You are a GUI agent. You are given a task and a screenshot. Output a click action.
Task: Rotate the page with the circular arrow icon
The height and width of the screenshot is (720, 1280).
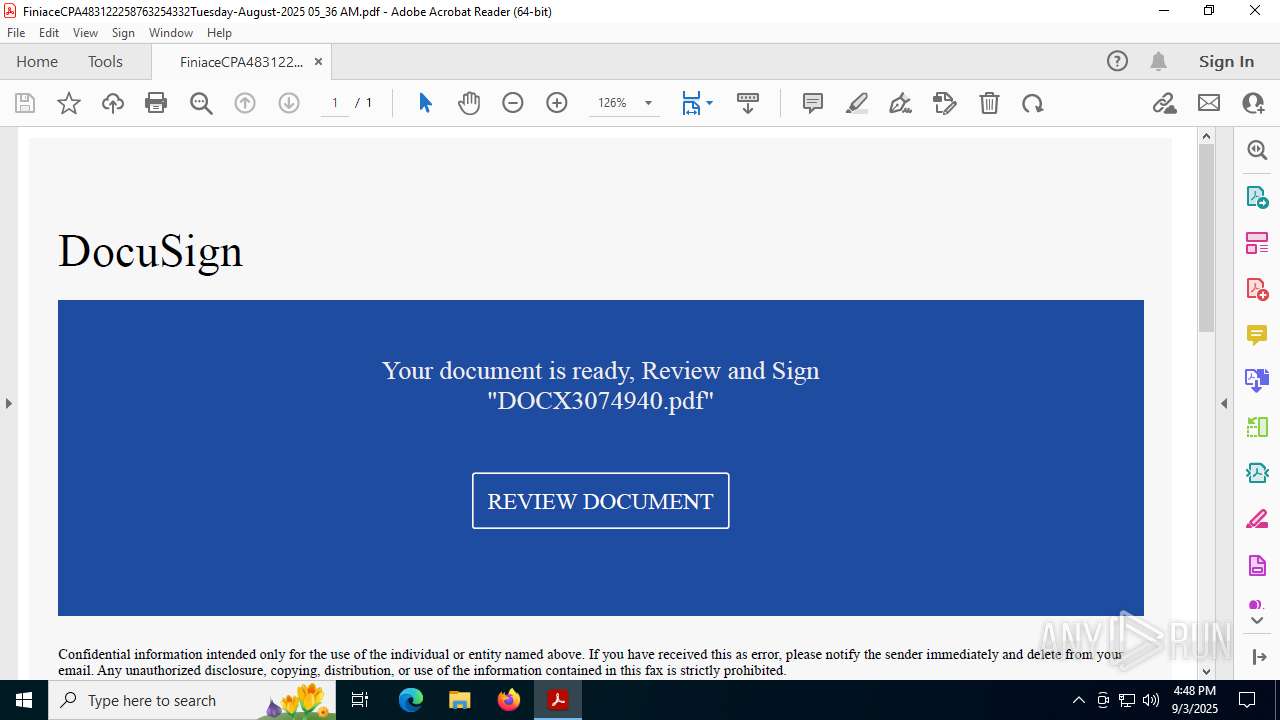(1033, 103)
